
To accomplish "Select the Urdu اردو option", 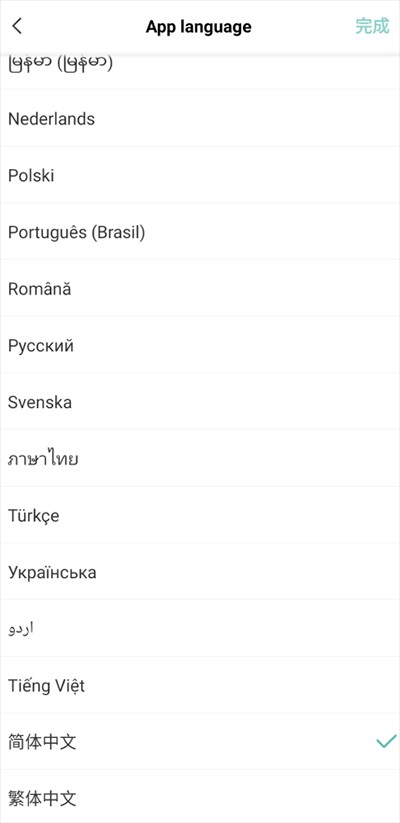I will tap(200, 628).
